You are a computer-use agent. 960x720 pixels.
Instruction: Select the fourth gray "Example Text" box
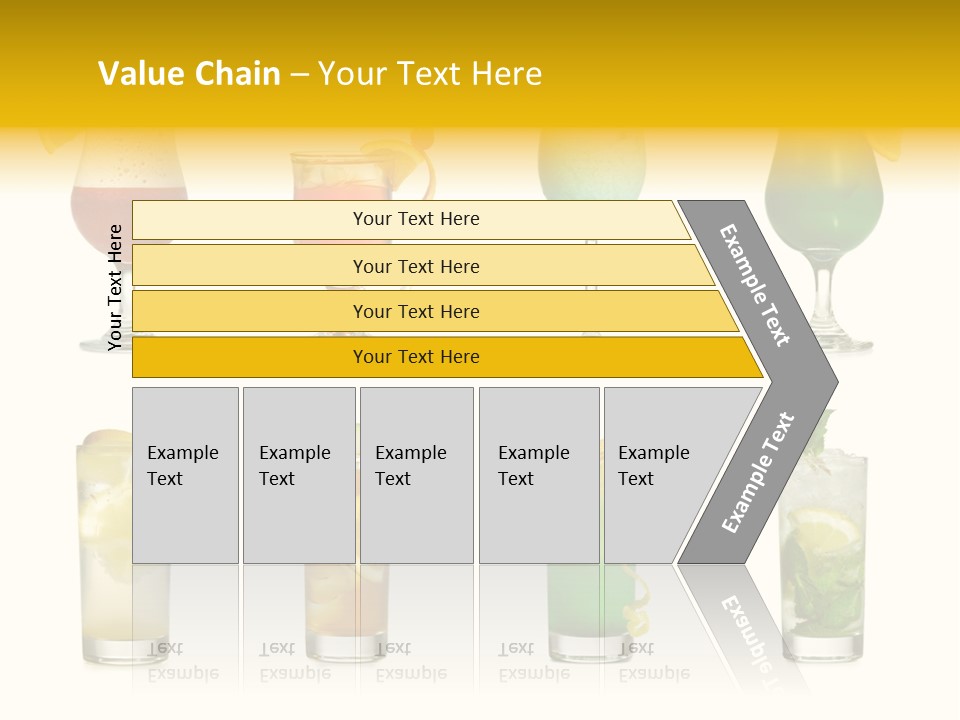538,475
